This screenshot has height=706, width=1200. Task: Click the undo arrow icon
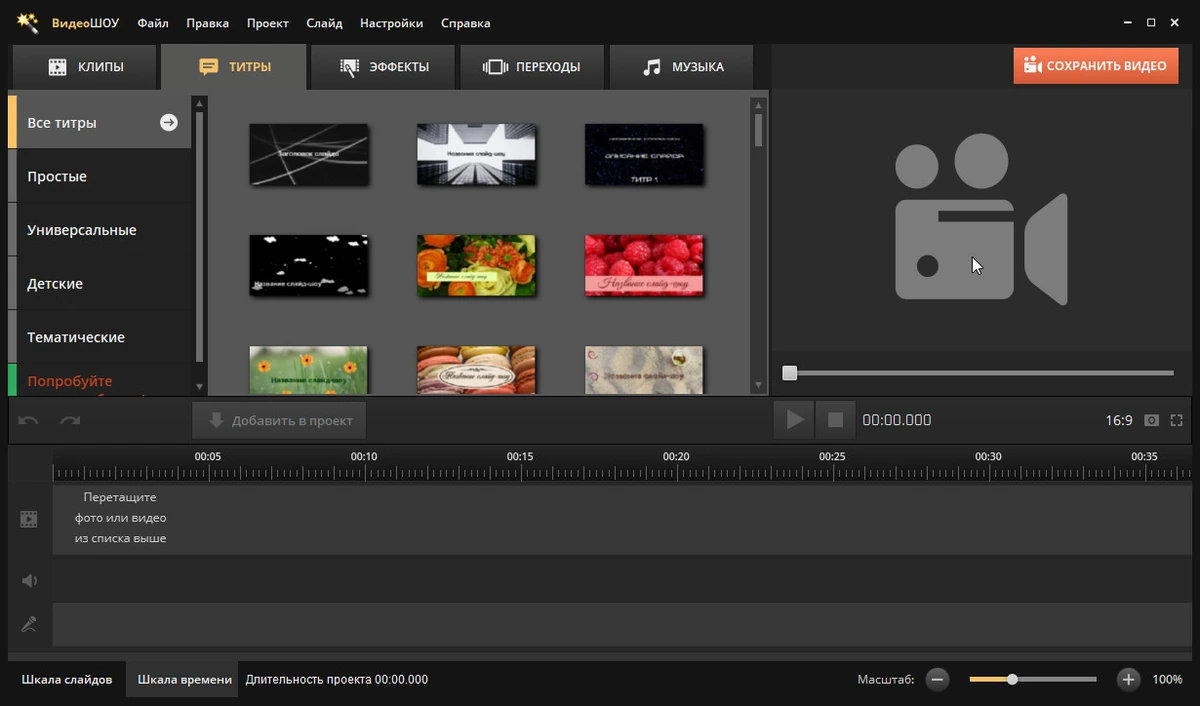[28, 421]
